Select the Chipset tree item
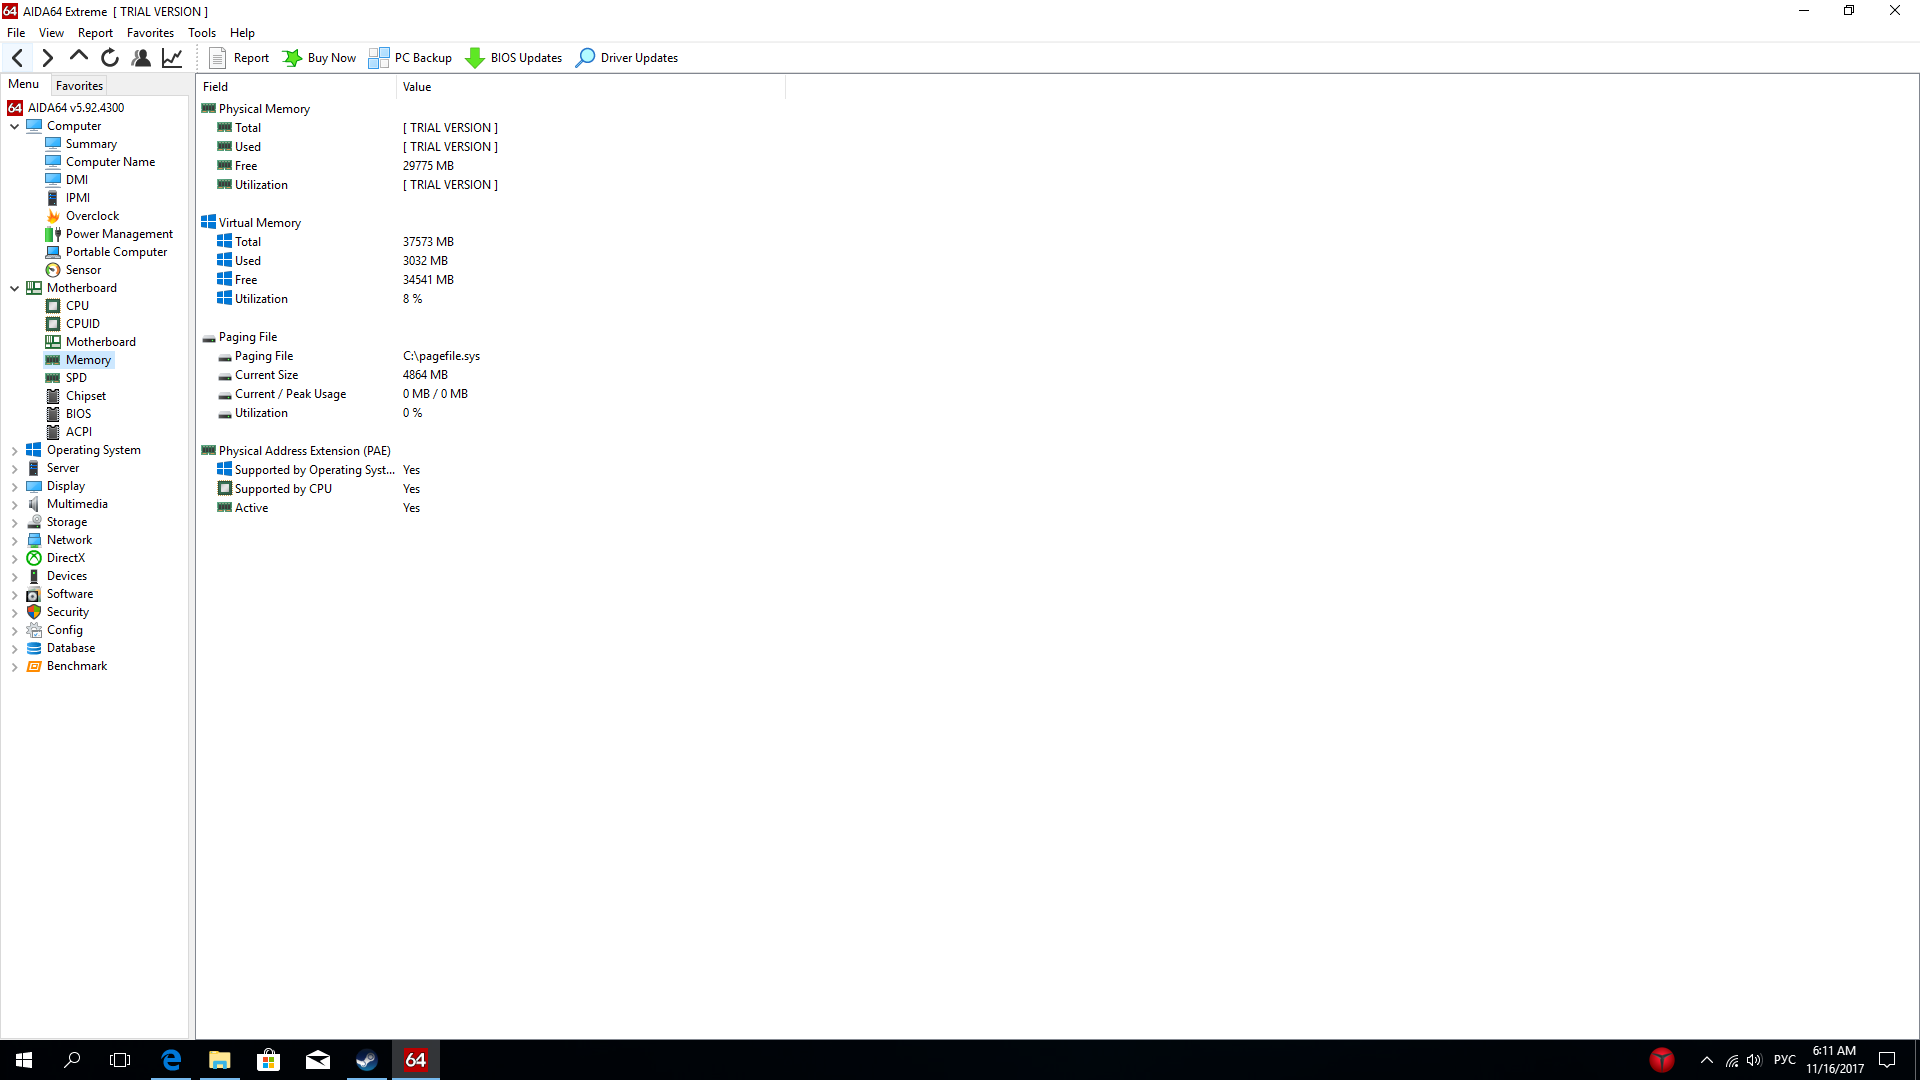Viewport: 1920px width, 1080px height. coord(85,396)
